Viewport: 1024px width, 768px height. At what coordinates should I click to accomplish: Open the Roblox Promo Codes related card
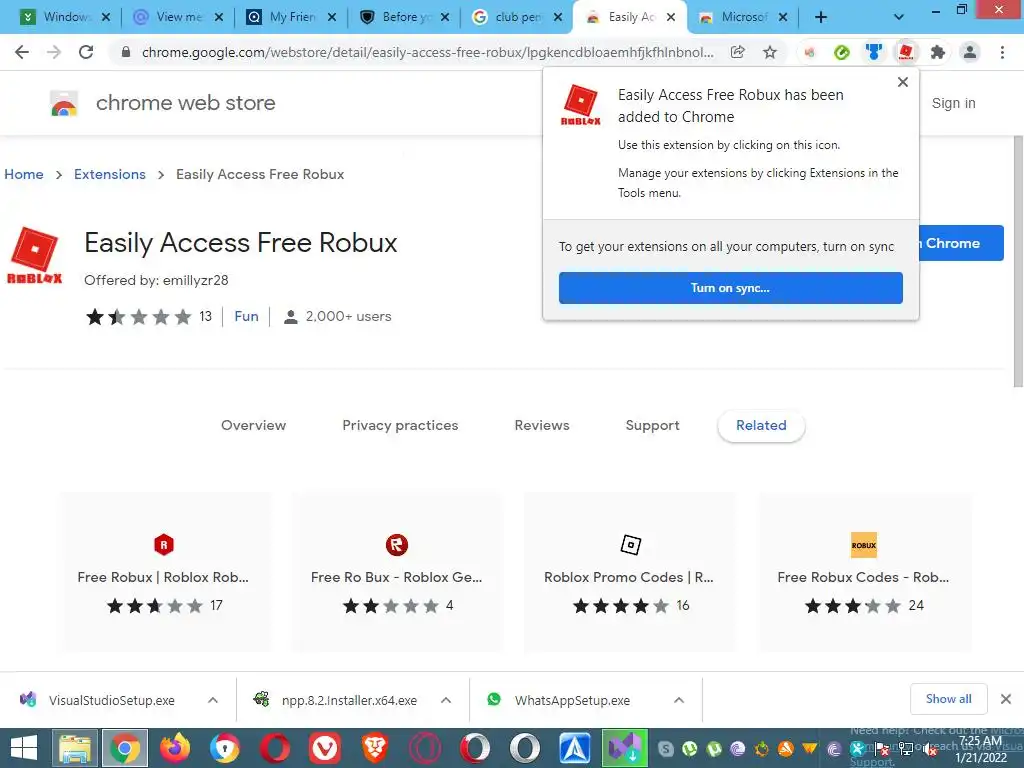coord(630,573)
